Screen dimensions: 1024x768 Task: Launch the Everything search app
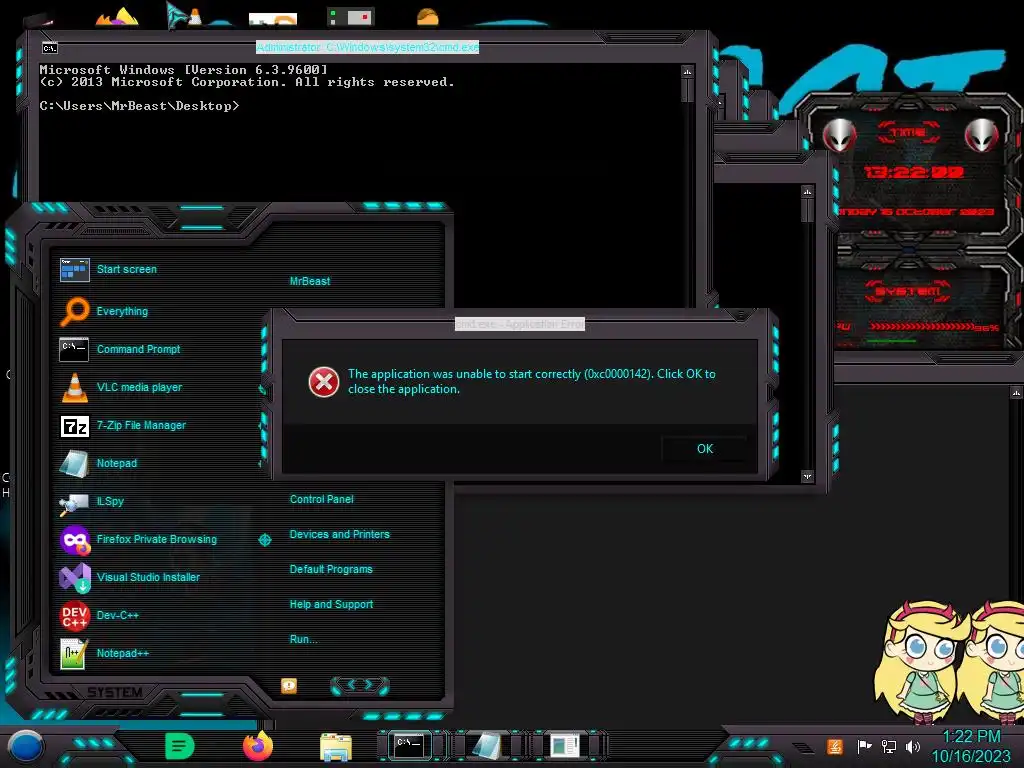104,312
